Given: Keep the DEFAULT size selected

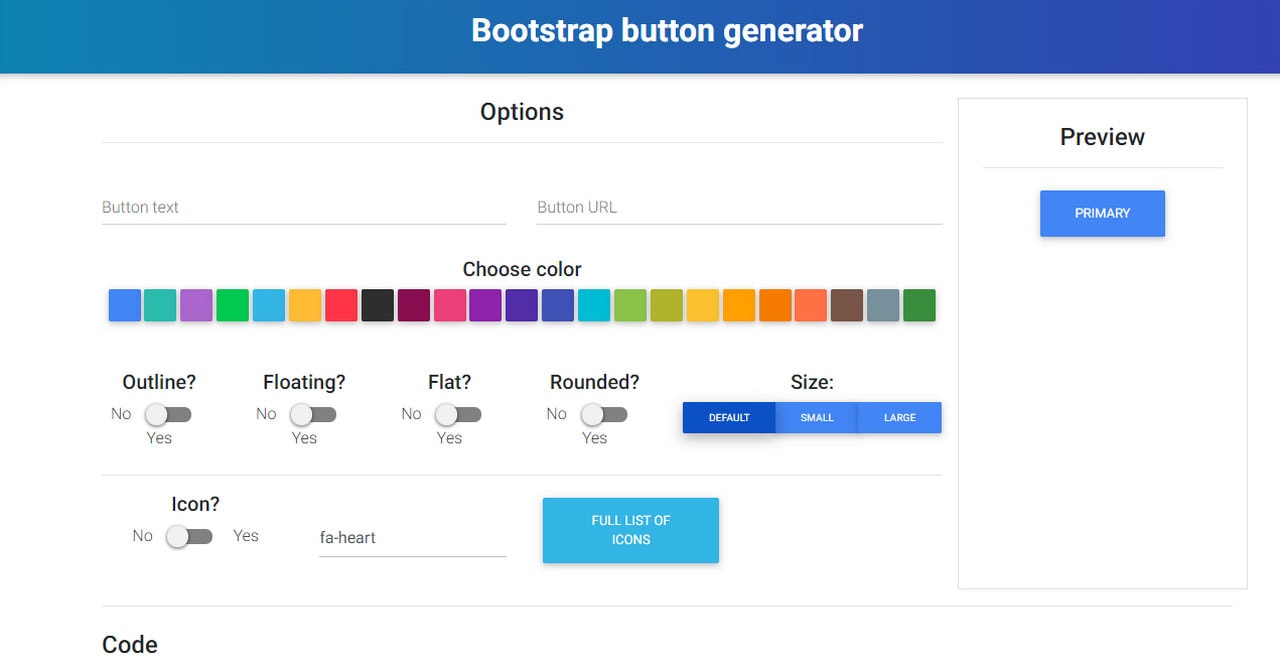Looking at the screenshot, I should pyautogui.click(x=729, y=417).
